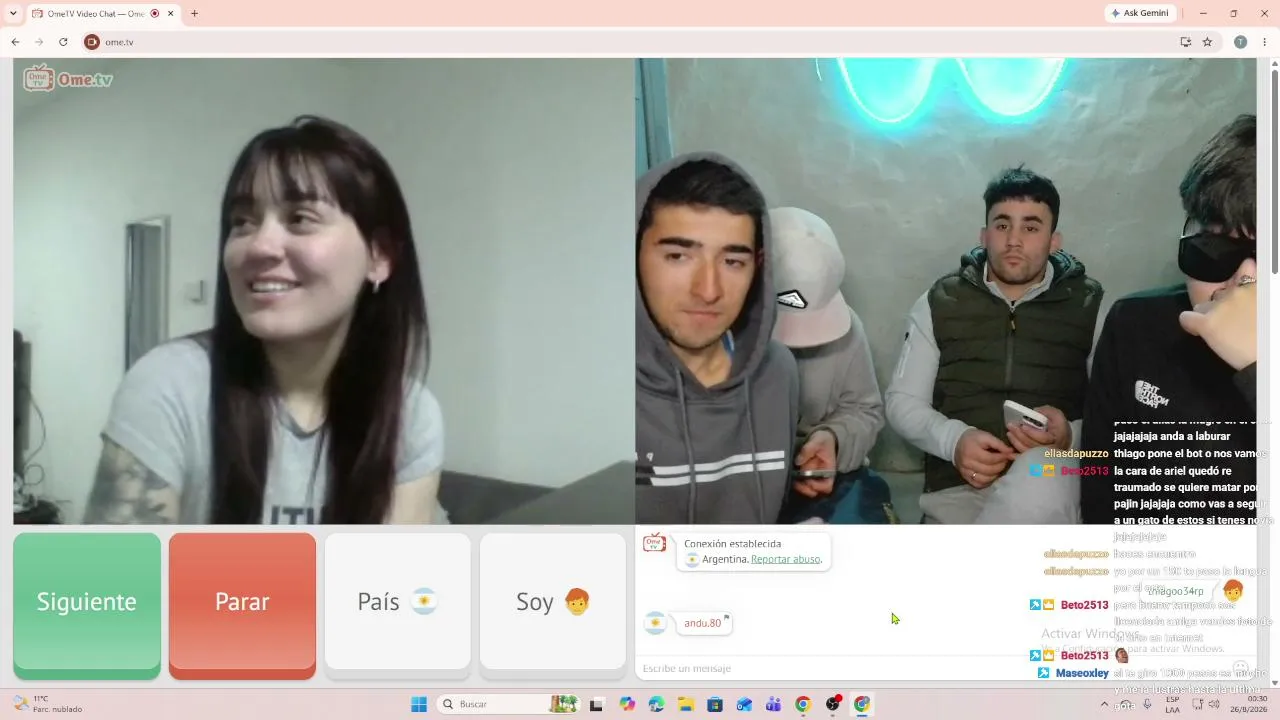Open the tab search dropdown arrow
This screenshot has height=720, width=1280.
pyautogui.click(x=13, y=13)
